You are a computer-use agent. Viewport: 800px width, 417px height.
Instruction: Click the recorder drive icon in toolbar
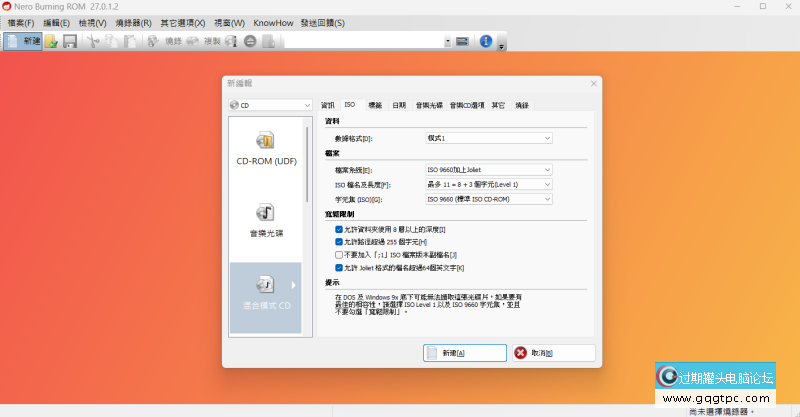click(463, 41)
